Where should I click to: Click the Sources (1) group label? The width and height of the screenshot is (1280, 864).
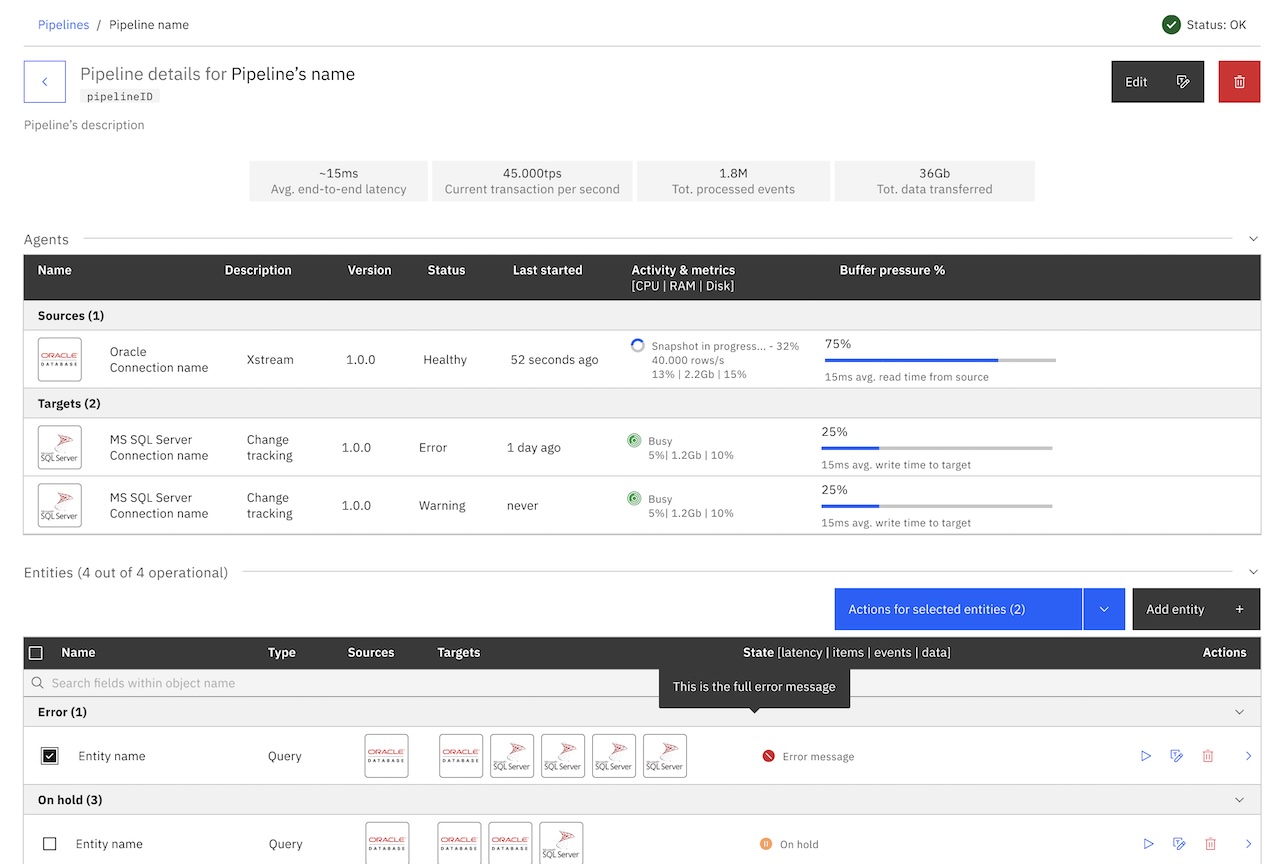(71, 316)
